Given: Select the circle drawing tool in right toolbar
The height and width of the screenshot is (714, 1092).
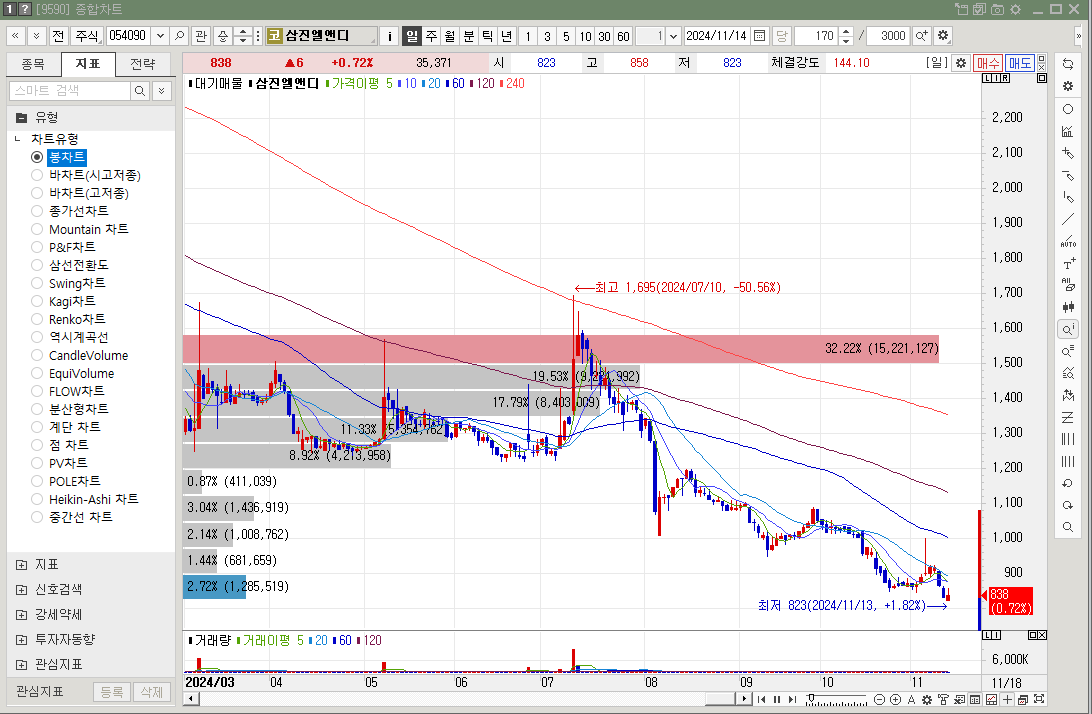Looking at the screenshot, I should tap(1068, 109).
